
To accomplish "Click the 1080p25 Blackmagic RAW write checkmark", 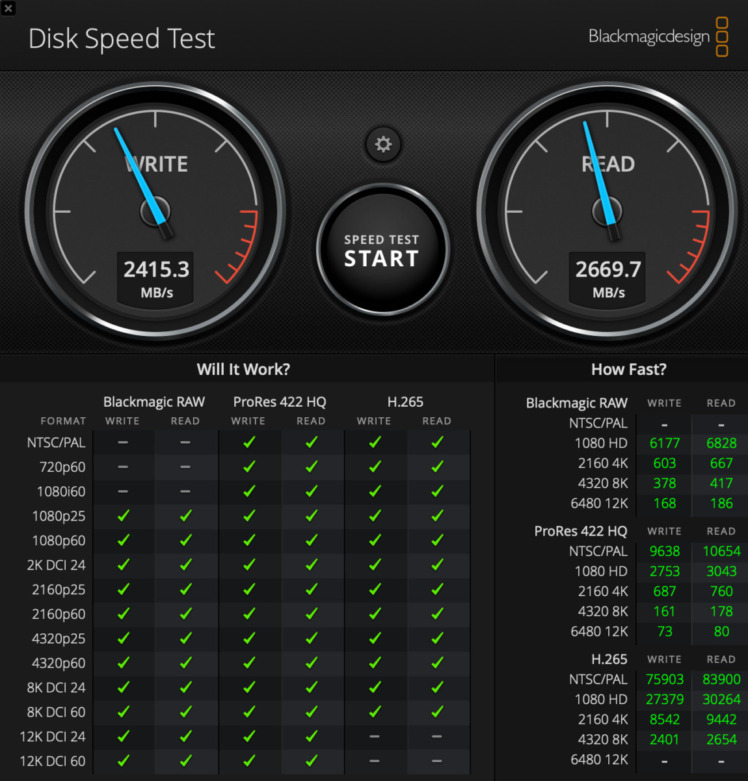I will click(123, 516).
